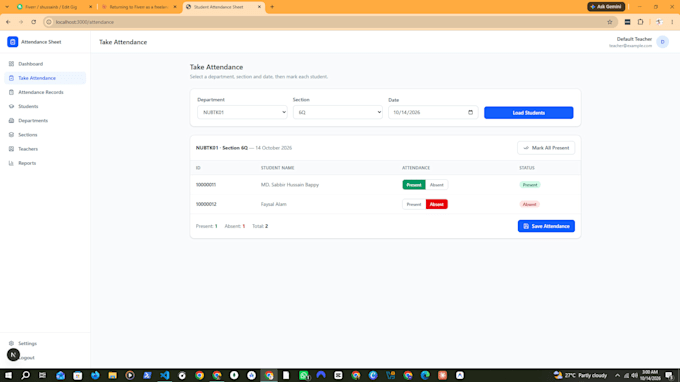Click the Total: 2 summary text
680x382 pixels.
[x=260, y=226]
